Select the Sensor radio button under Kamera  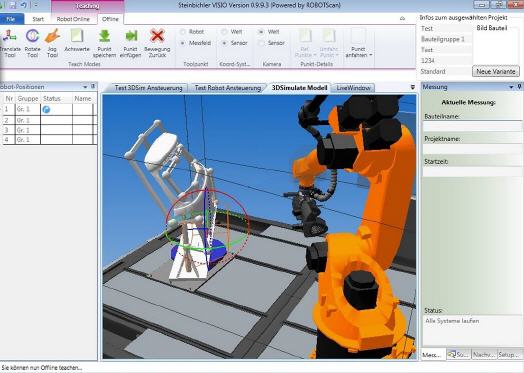[262, 43]
